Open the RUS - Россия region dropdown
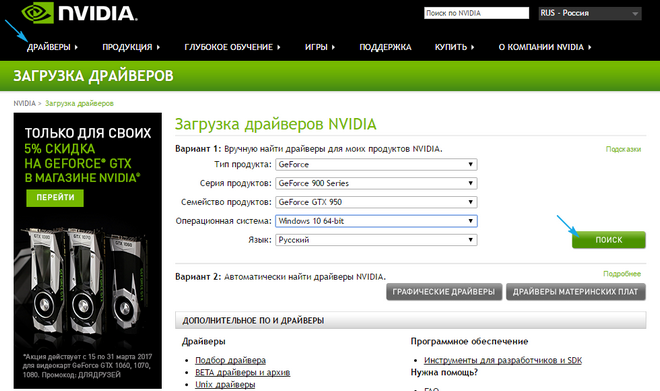660x391 pixels. pyautogui.click(x=590, y=13)
